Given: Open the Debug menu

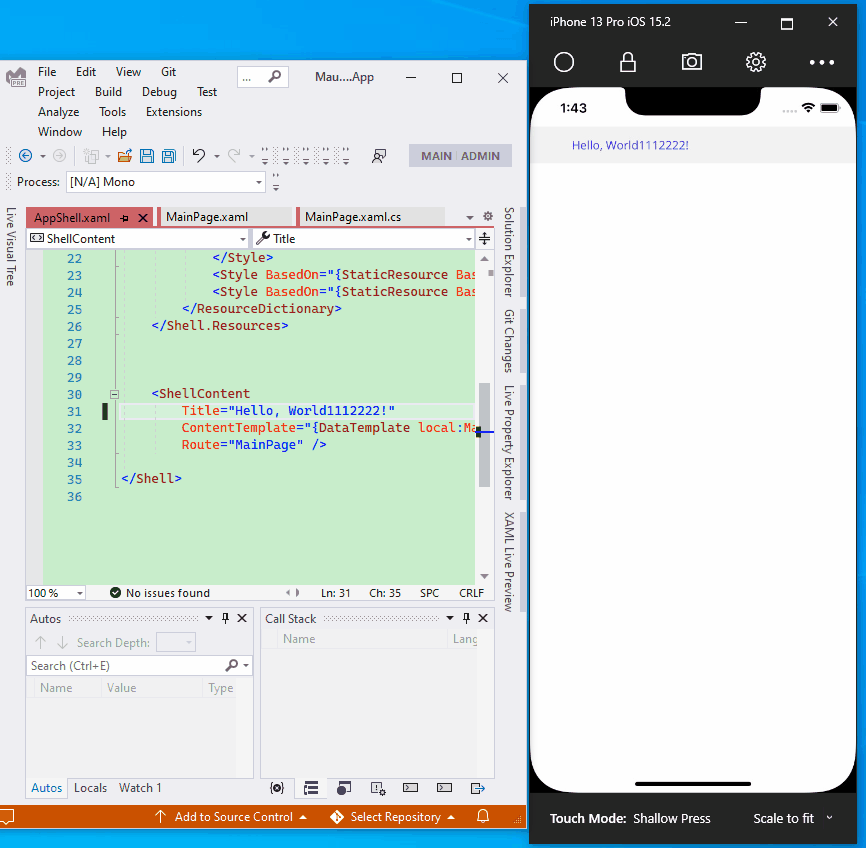Looking at the screenshot, I should 159,92.
